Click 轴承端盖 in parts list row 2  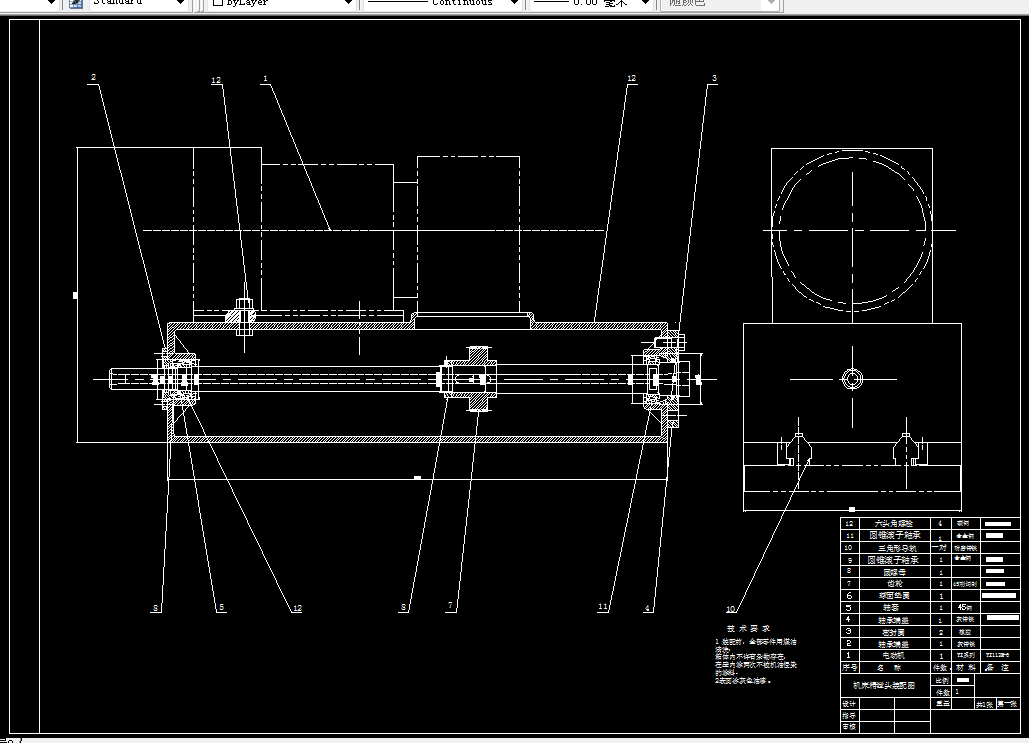point(893,644)
